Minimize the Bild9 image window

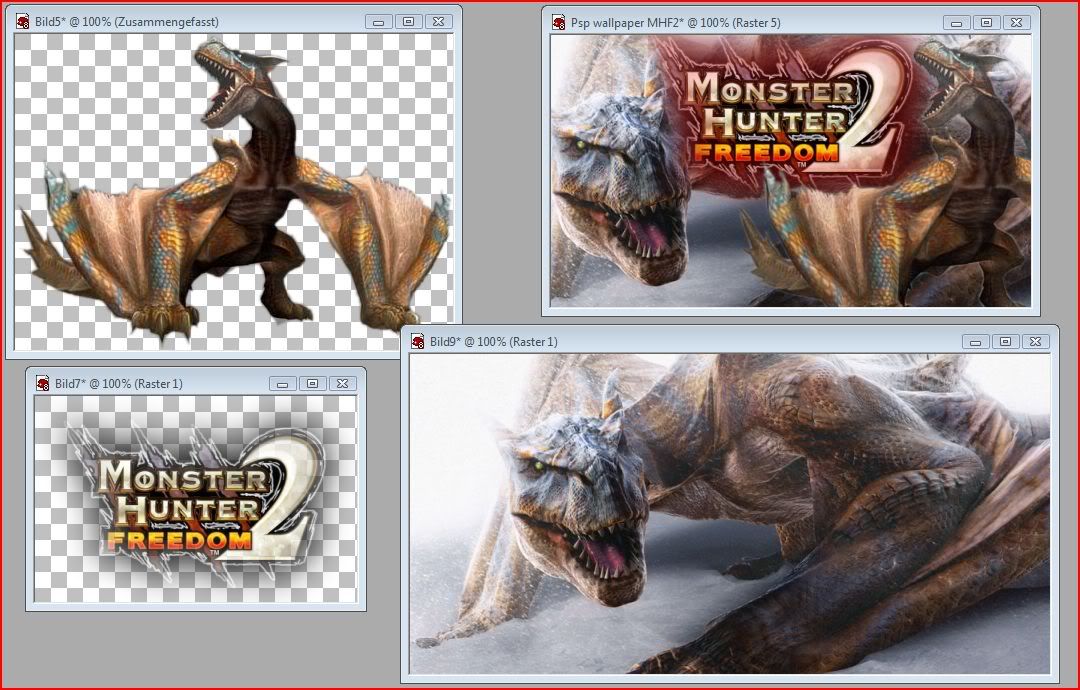click(x=975, y=342)
